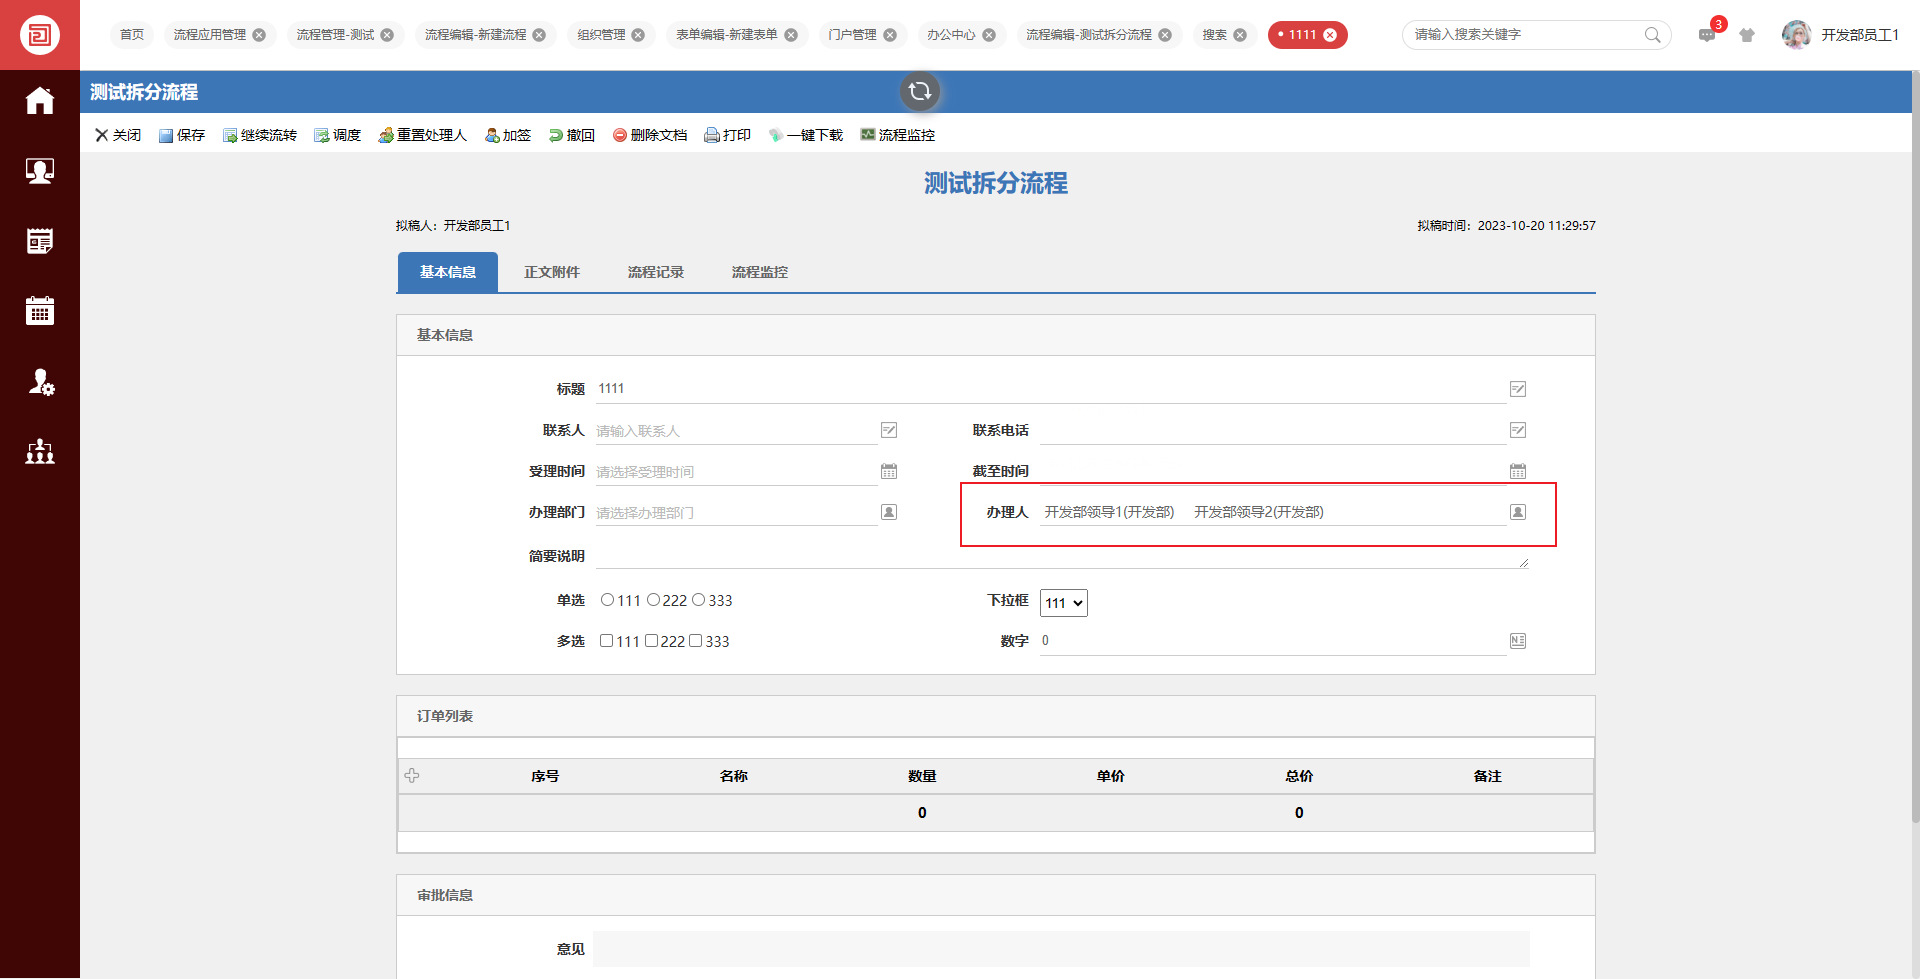Open the messages notification icon
The width and height of the screenshot is (1920, 979).
click(1707, 35)
